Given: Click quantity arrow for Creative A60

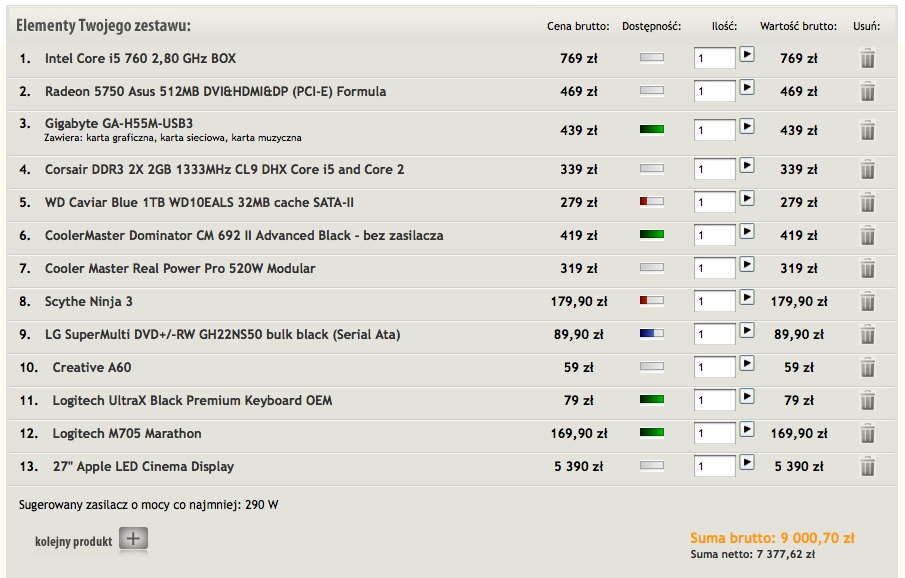Looking at the screenshot, I should point(747,363).
